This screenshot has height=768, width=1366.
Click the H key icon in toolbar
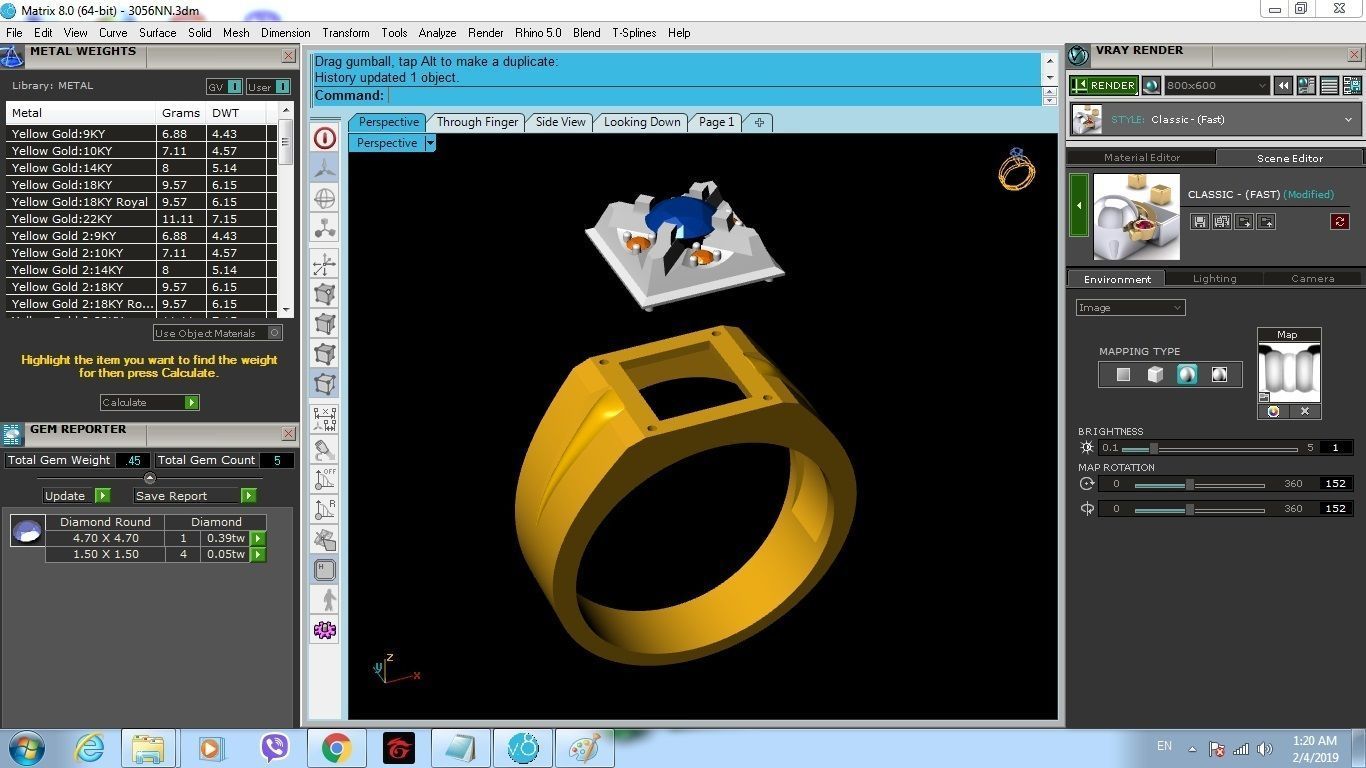[325, 570]
